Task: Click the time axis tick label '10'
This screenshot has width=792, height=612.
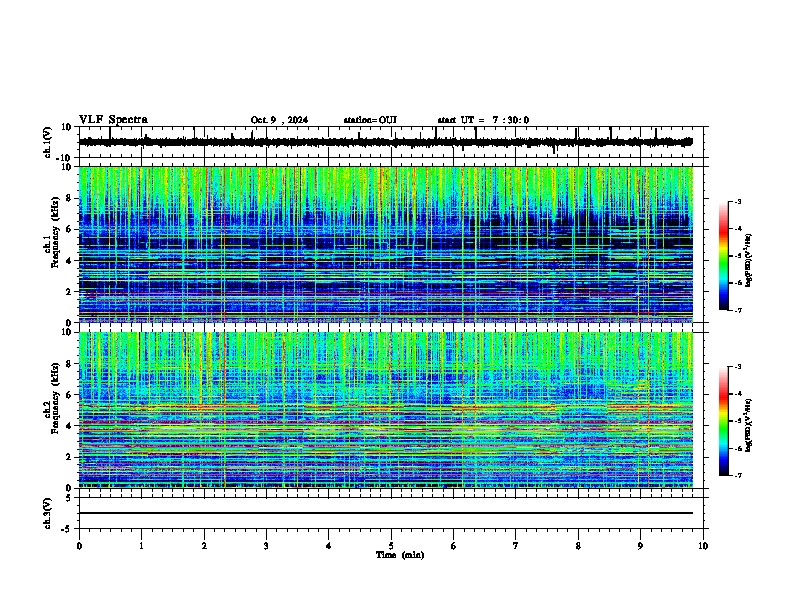Action: coord(703,545)
